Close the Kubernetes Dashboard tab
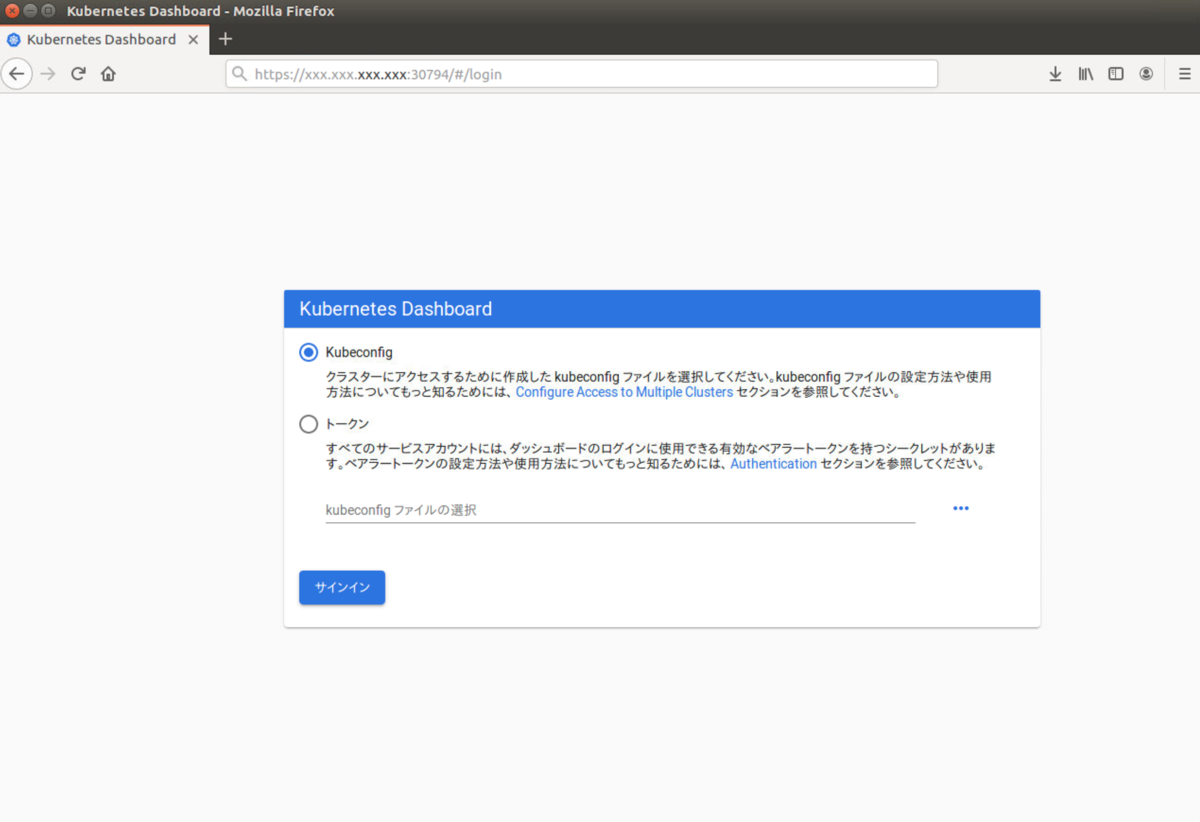The height and width of the screenshot is (822, 1200). 194,40
